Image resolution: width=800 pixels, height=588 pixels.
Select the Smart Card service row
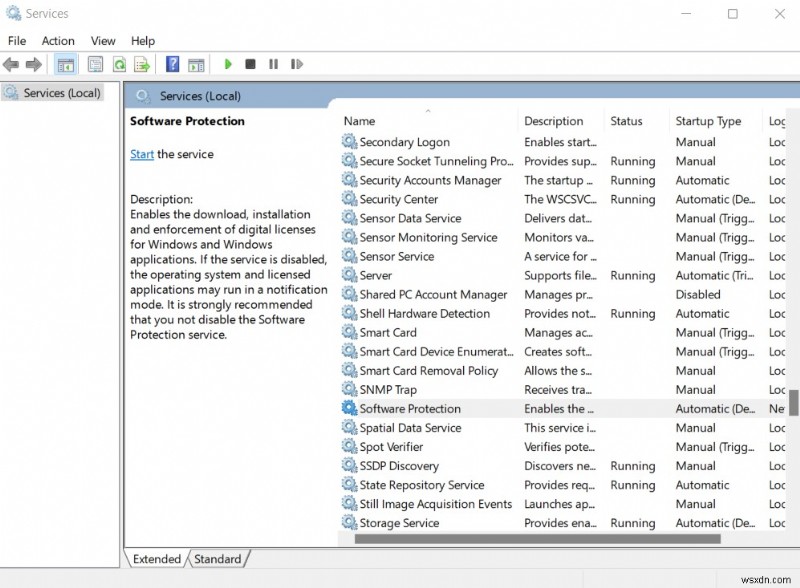(388, 333)
